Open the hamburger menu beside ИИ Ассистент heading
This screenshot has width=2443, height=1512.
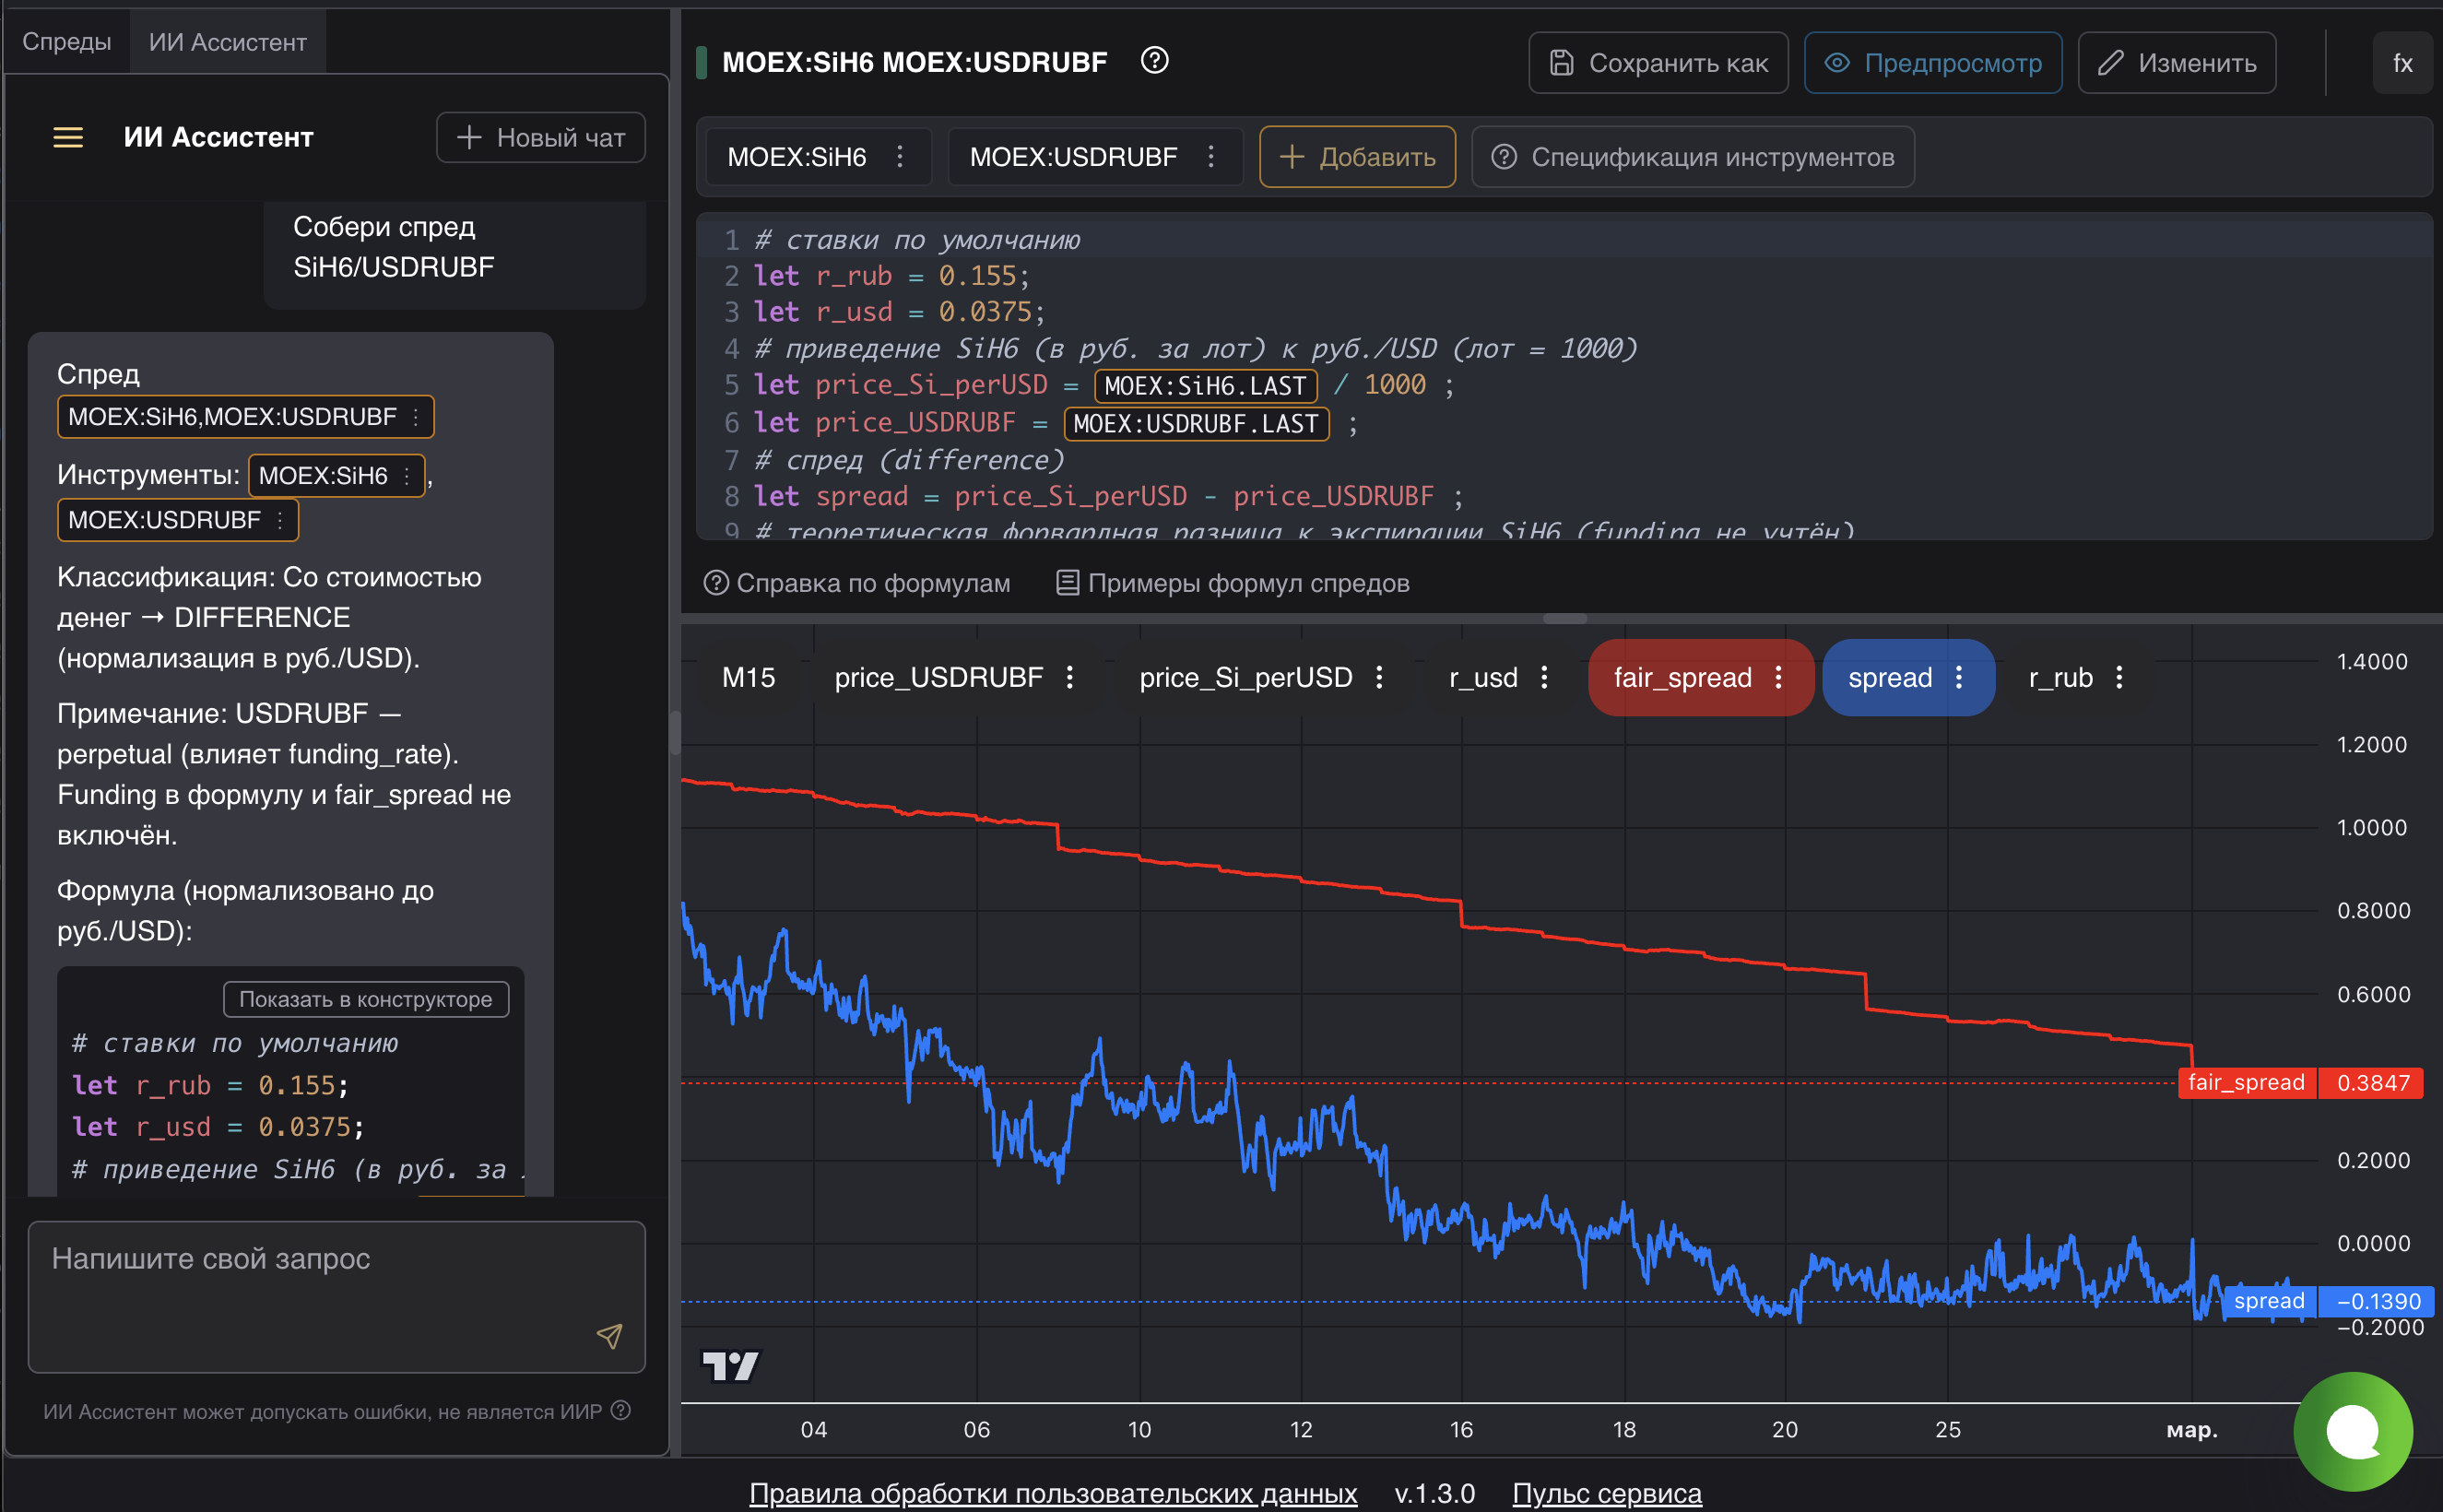(x=68, y=137)
